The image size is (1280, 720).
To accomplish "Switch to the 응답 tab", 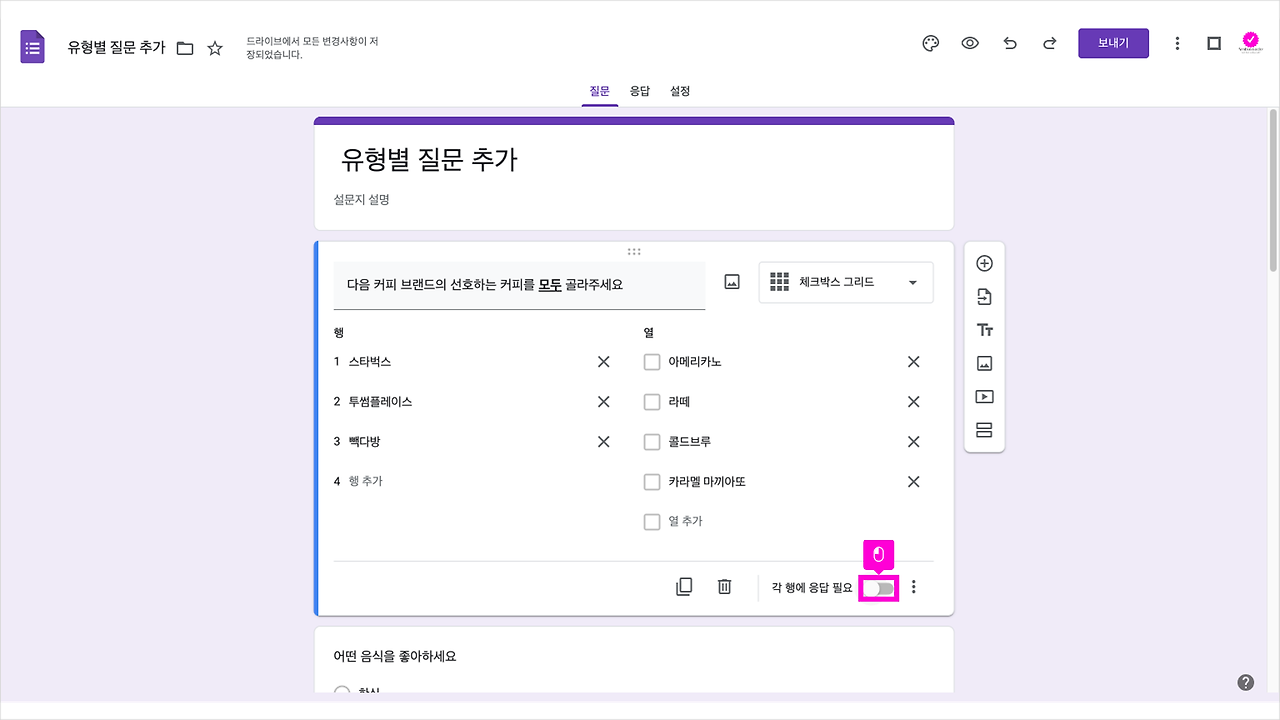I will (x=640, y=91).
